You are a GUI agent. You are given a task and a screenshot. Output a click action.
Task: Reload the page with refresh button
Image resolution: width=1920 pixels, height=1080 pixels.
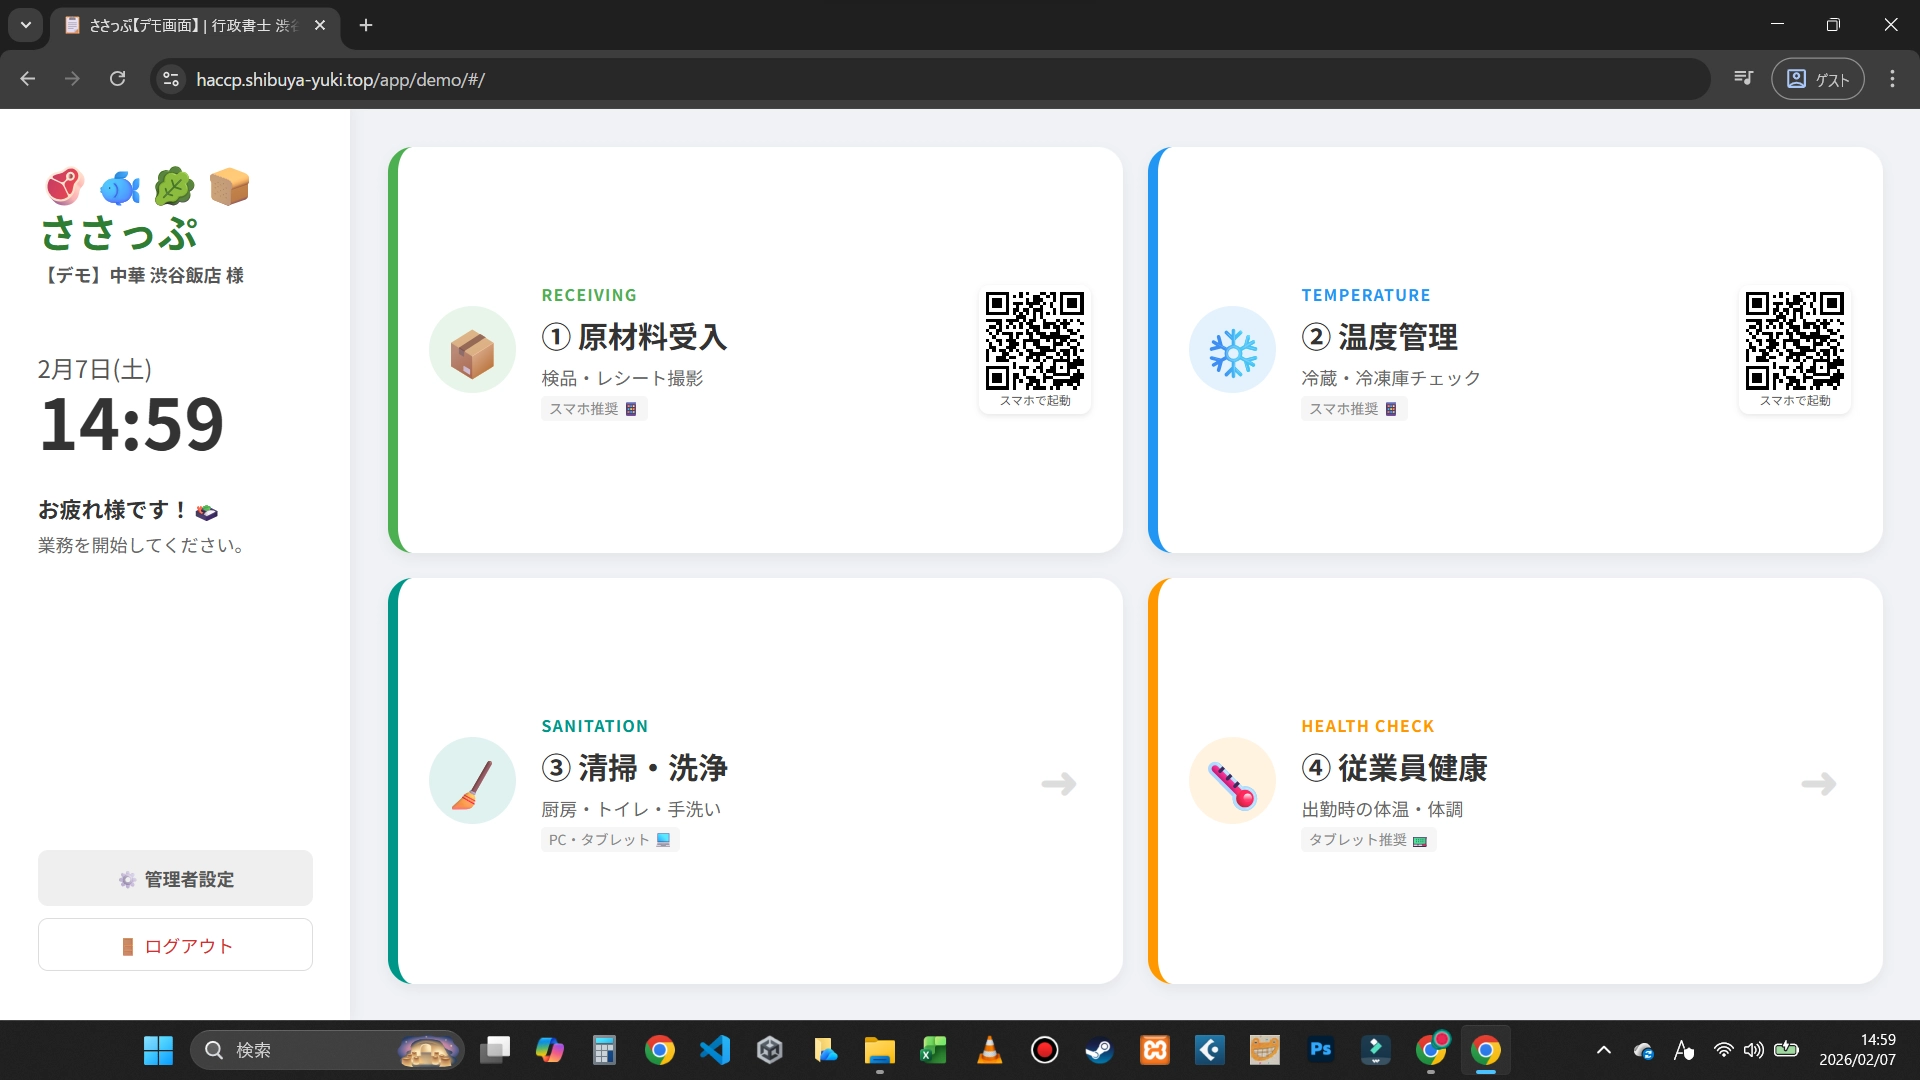point(118,79)
